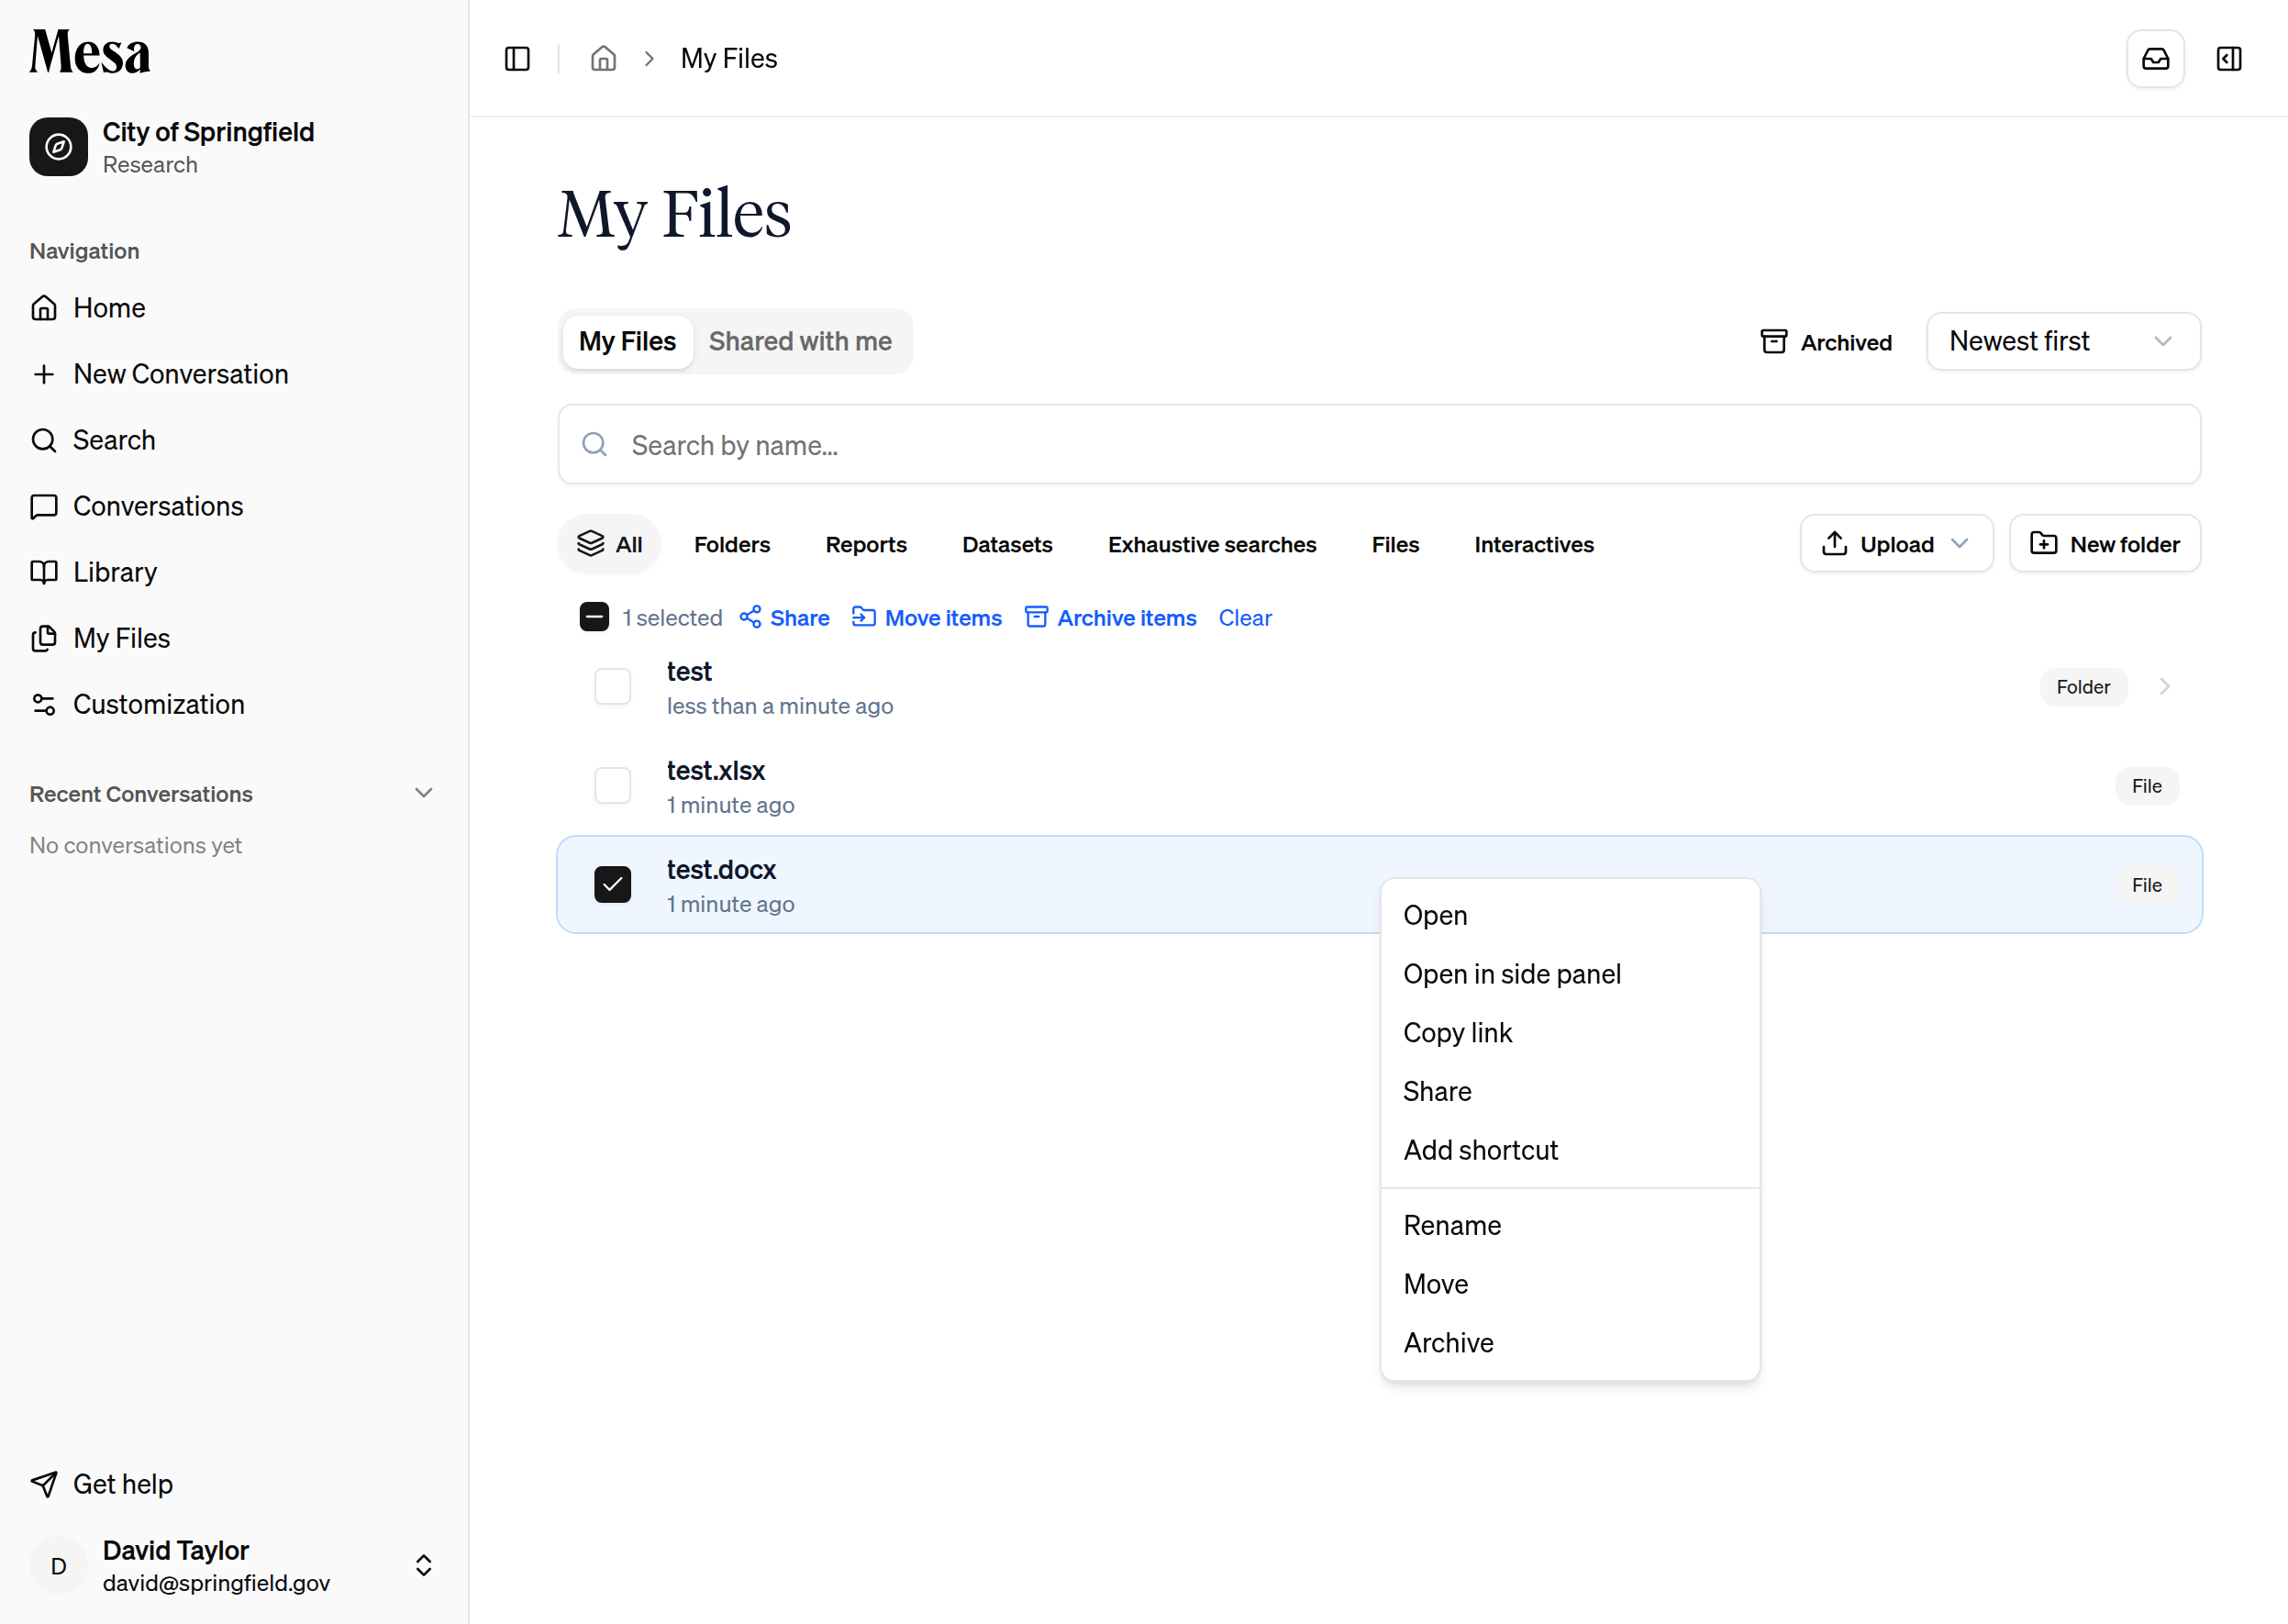
Task: Click Get help paper plane icon
Action: [44, 1484]
